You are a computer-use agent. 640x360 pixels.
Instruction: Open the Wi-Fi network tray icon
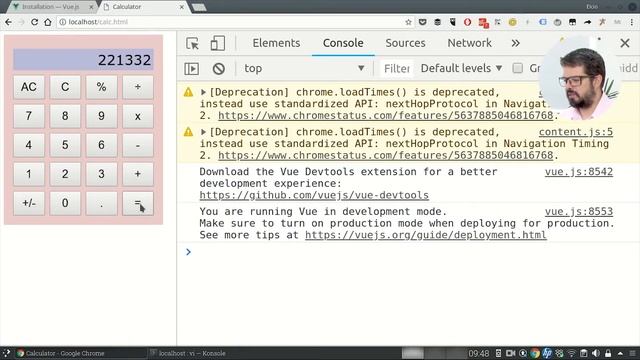[x=572, y=353]
